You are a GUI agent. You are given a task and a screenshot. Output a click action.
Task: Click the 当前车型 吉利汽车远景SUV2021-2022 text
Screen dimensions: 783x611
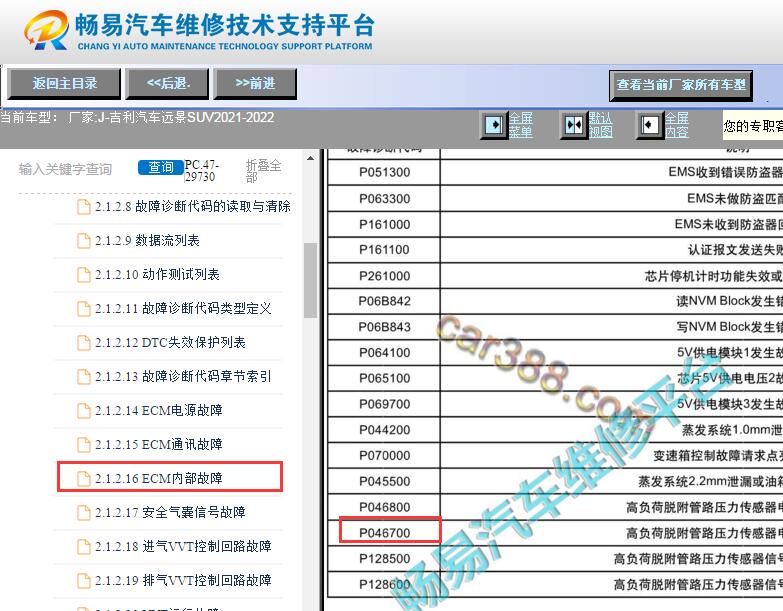pos(137,118)
